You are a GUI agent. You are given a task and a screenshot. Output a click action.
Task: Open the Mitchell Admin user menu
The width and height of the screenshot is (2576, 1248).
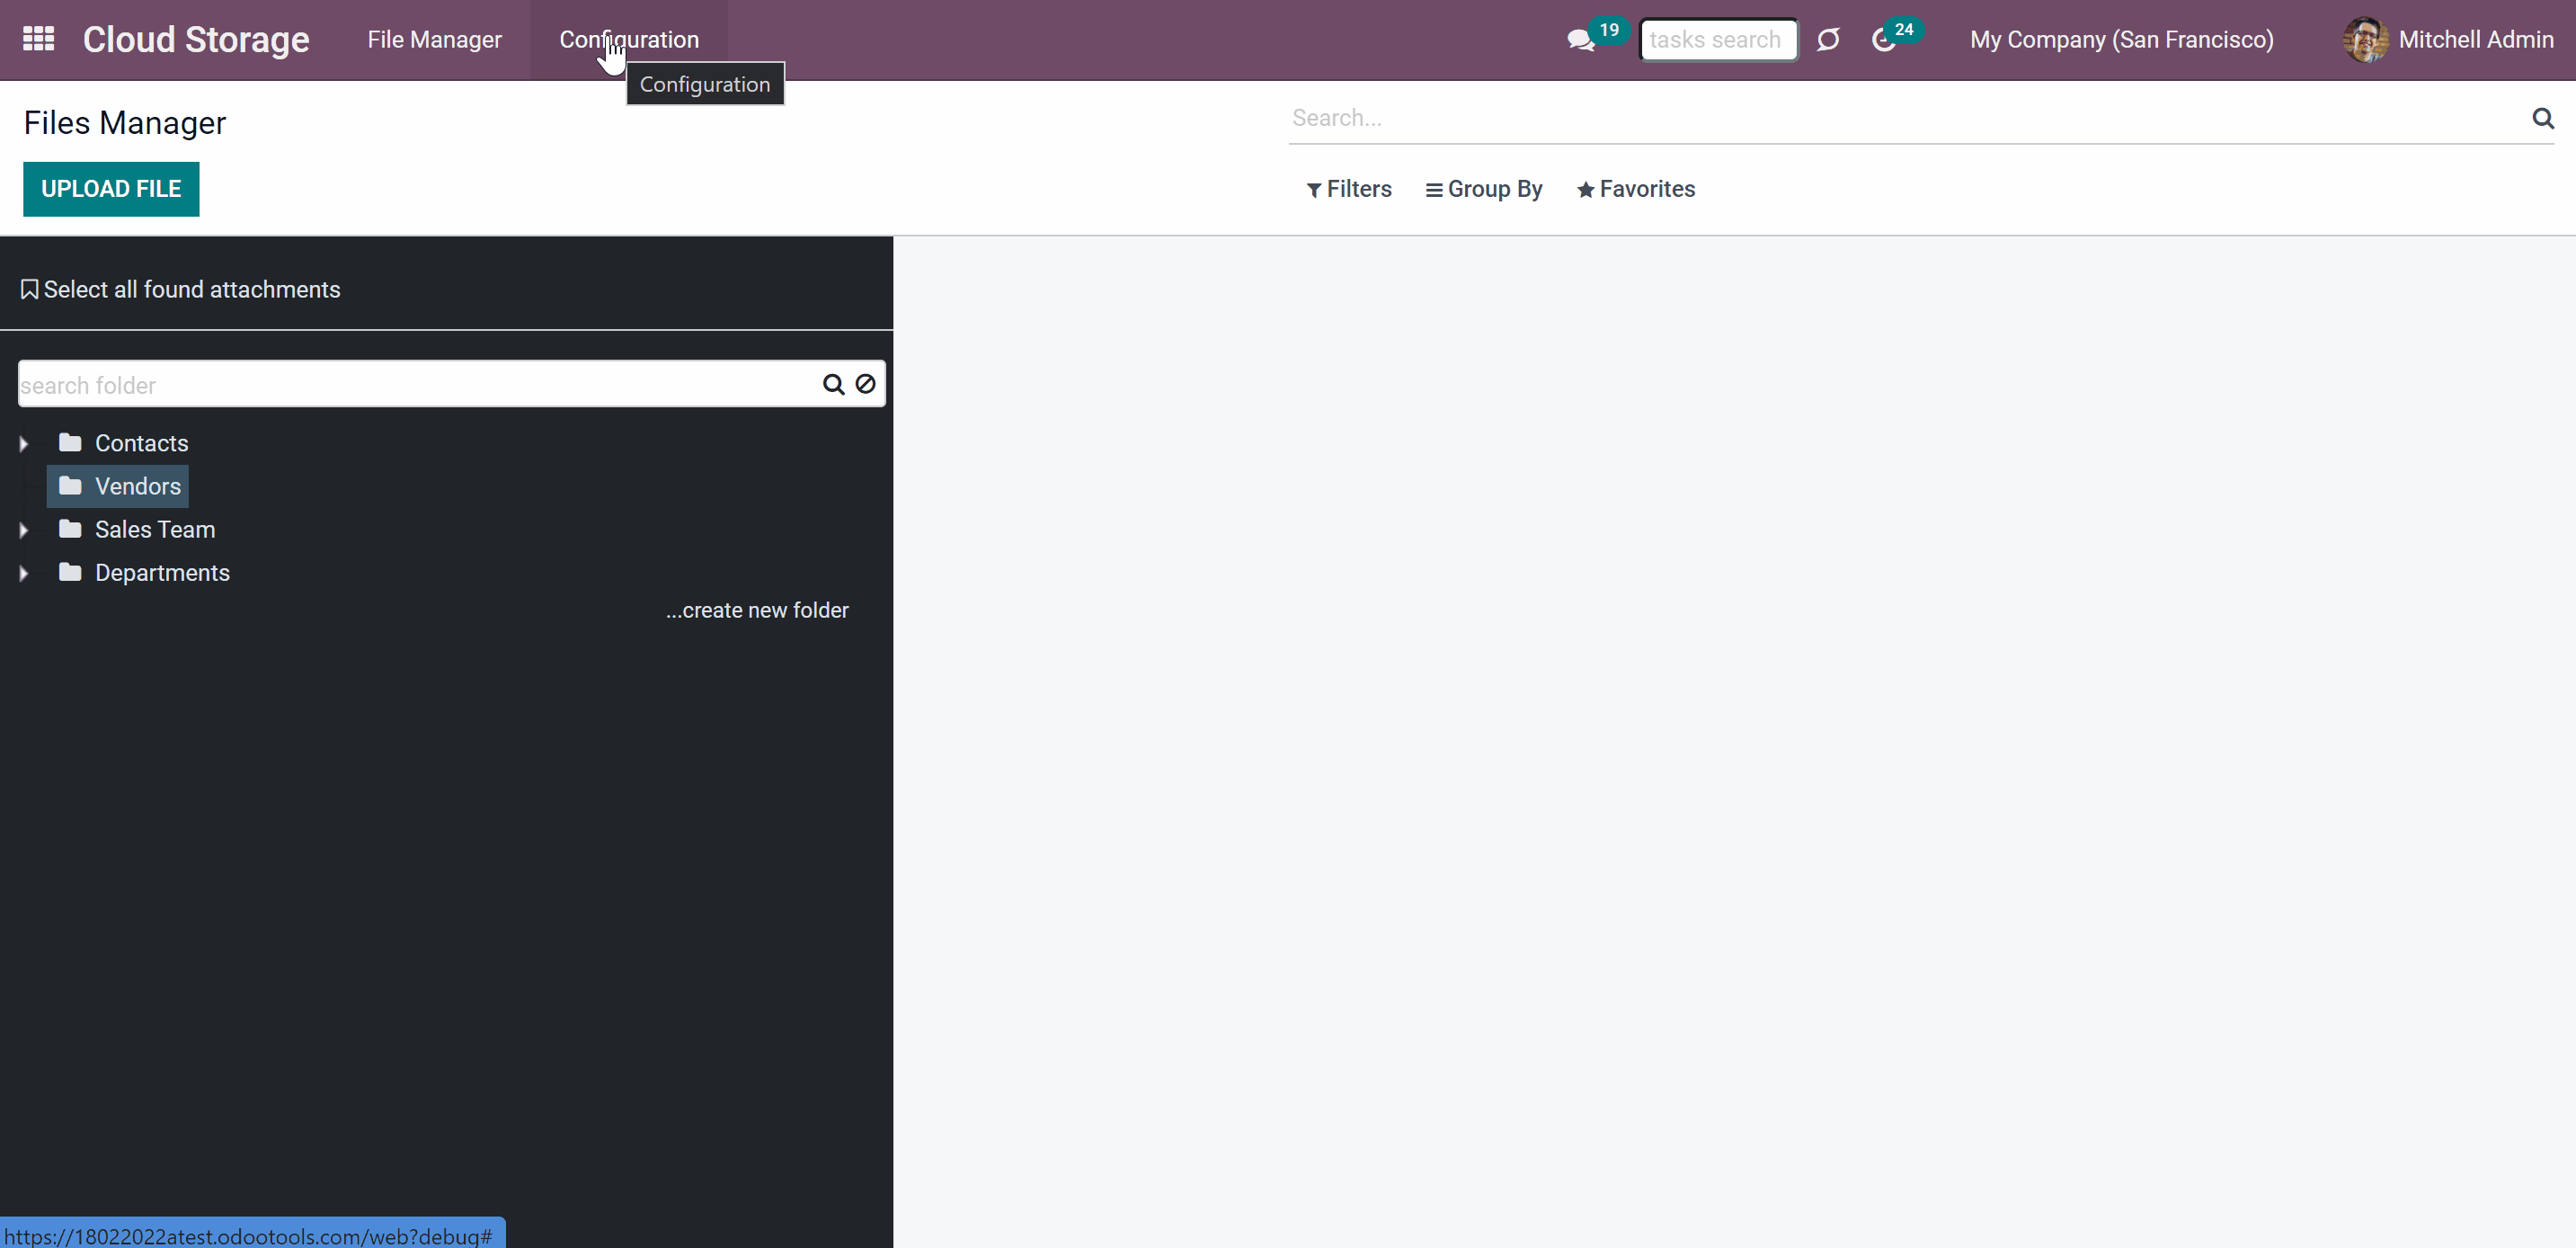(x=2447, y=40)
